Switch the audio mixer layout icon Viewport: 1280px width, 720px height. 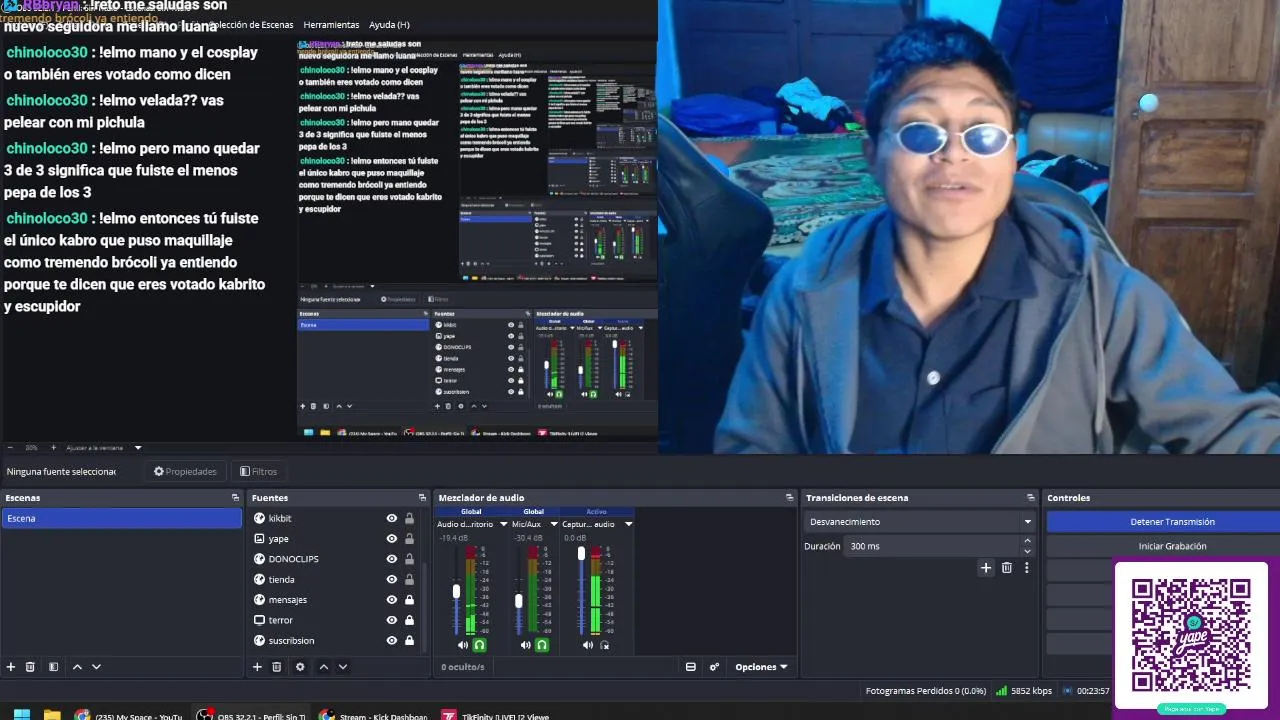tap(690, 667)
